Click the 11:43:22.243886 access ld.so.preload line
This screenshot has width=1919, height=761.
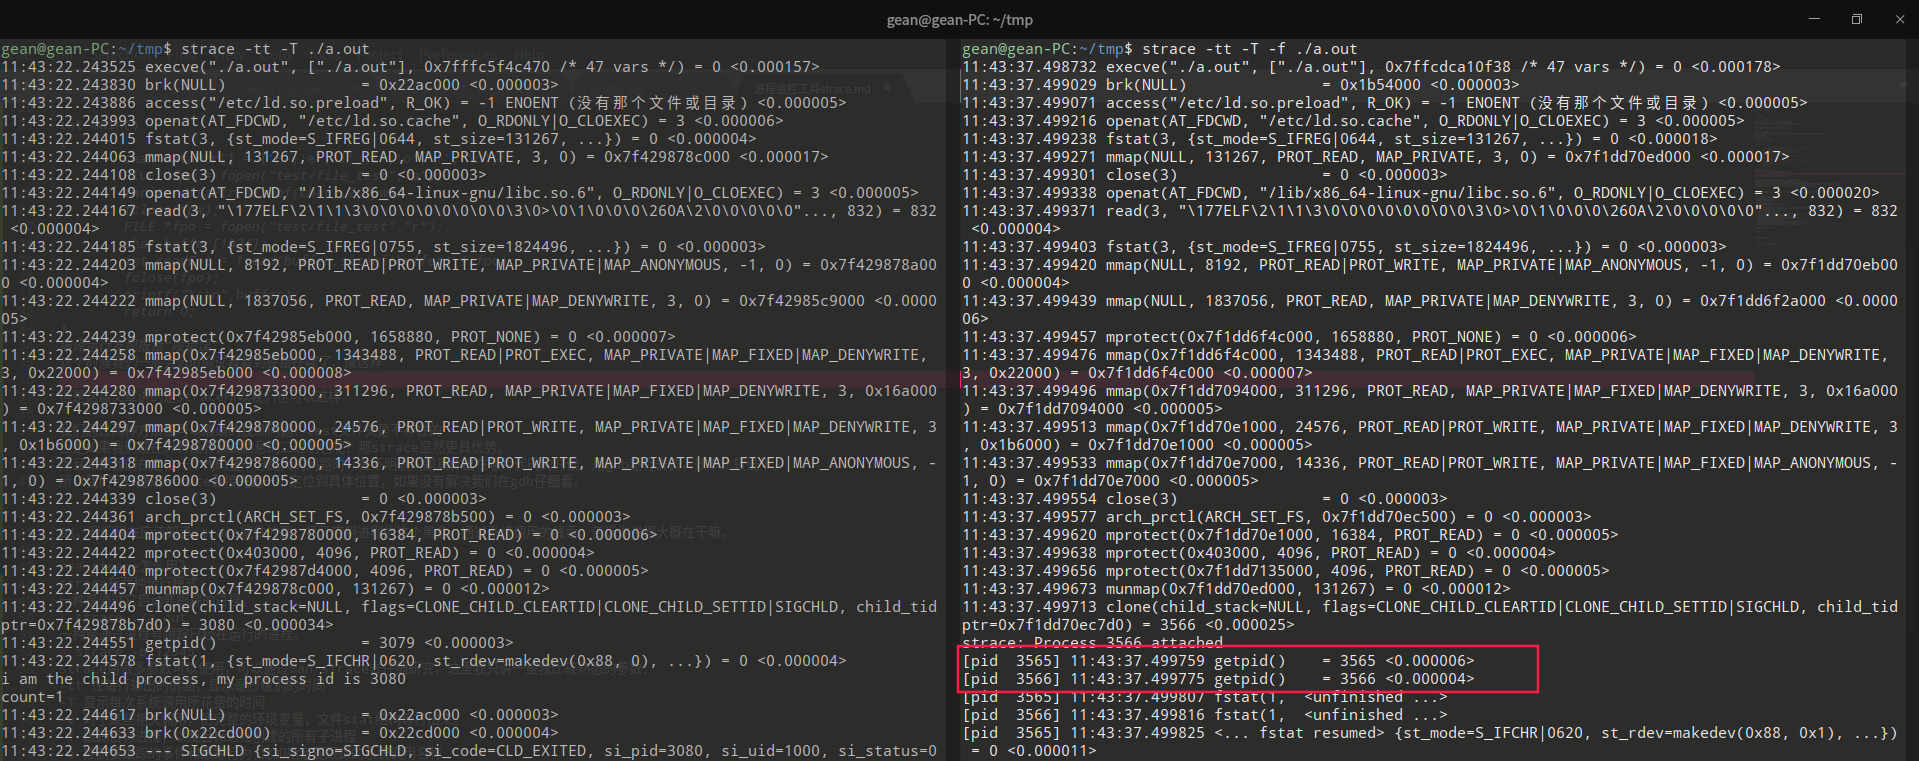pyautogui.click(x=424, y=103)
